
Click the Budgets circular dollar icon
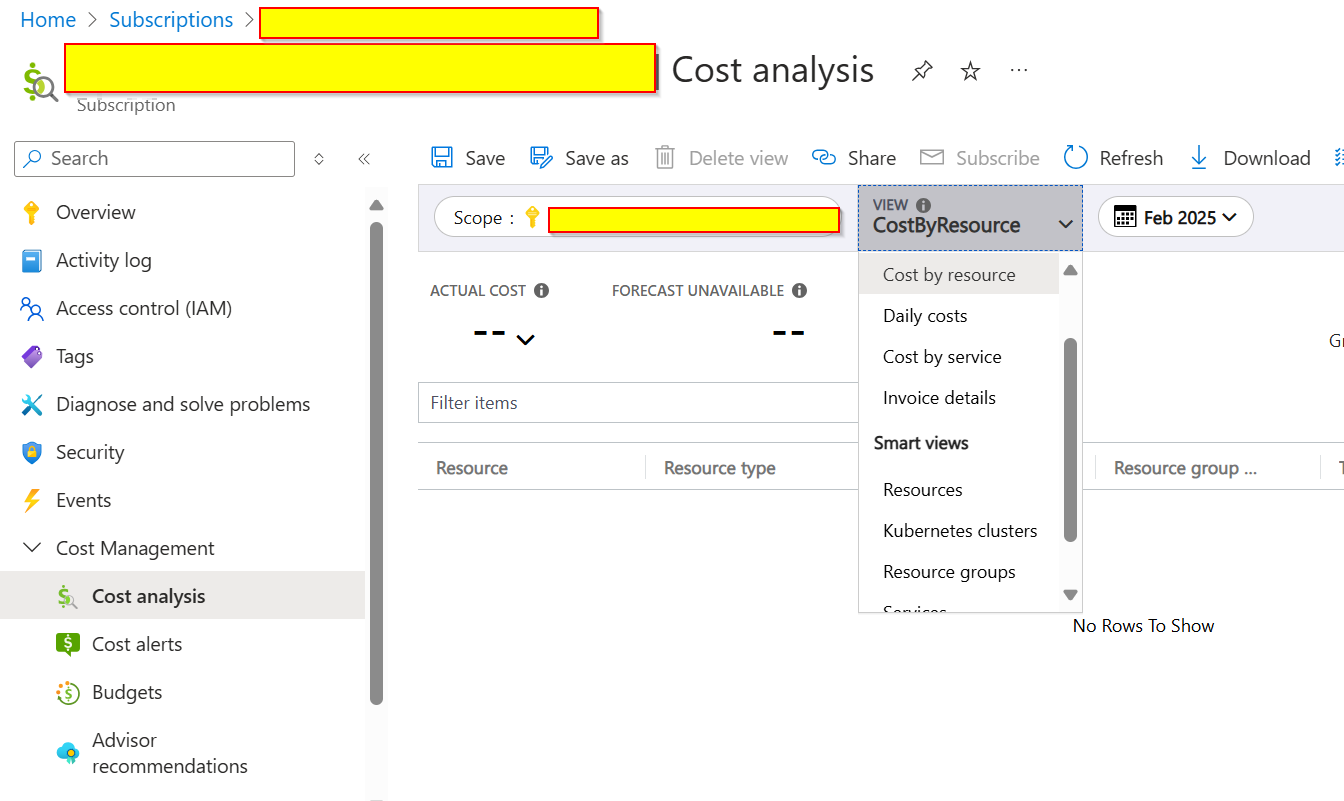point(68,693)
